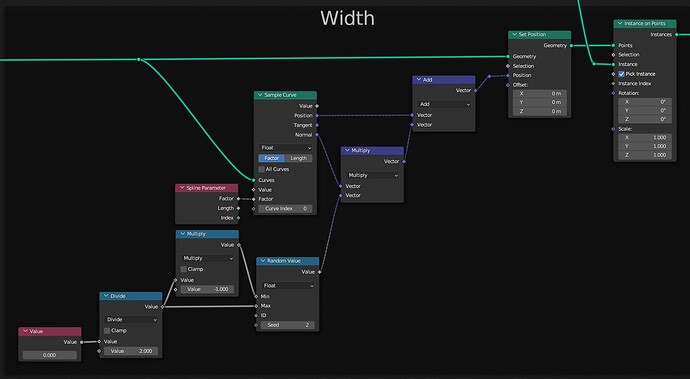
Task: Click Random Value Max input socket
Action: tap(256, 306)
